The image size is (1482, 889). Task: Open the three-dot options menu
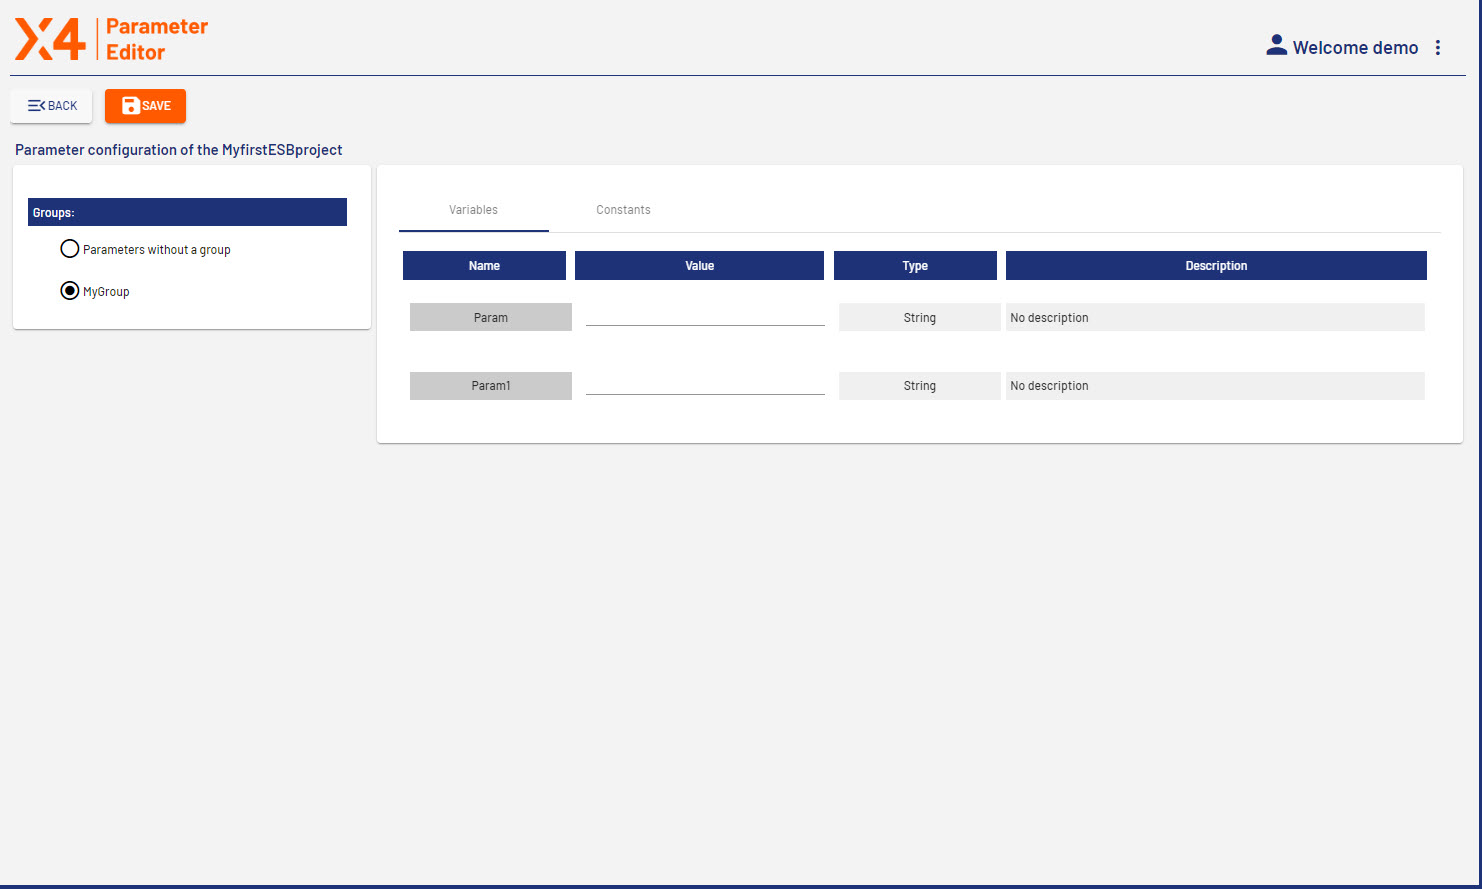tap(1437, 48)
